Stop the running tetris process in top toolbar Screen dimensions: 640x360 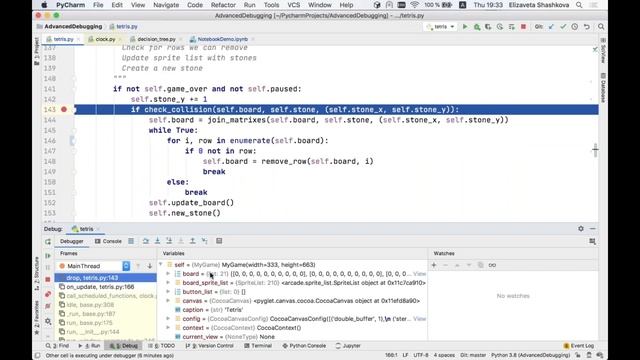pyautogui.click(x=523, y=27)
